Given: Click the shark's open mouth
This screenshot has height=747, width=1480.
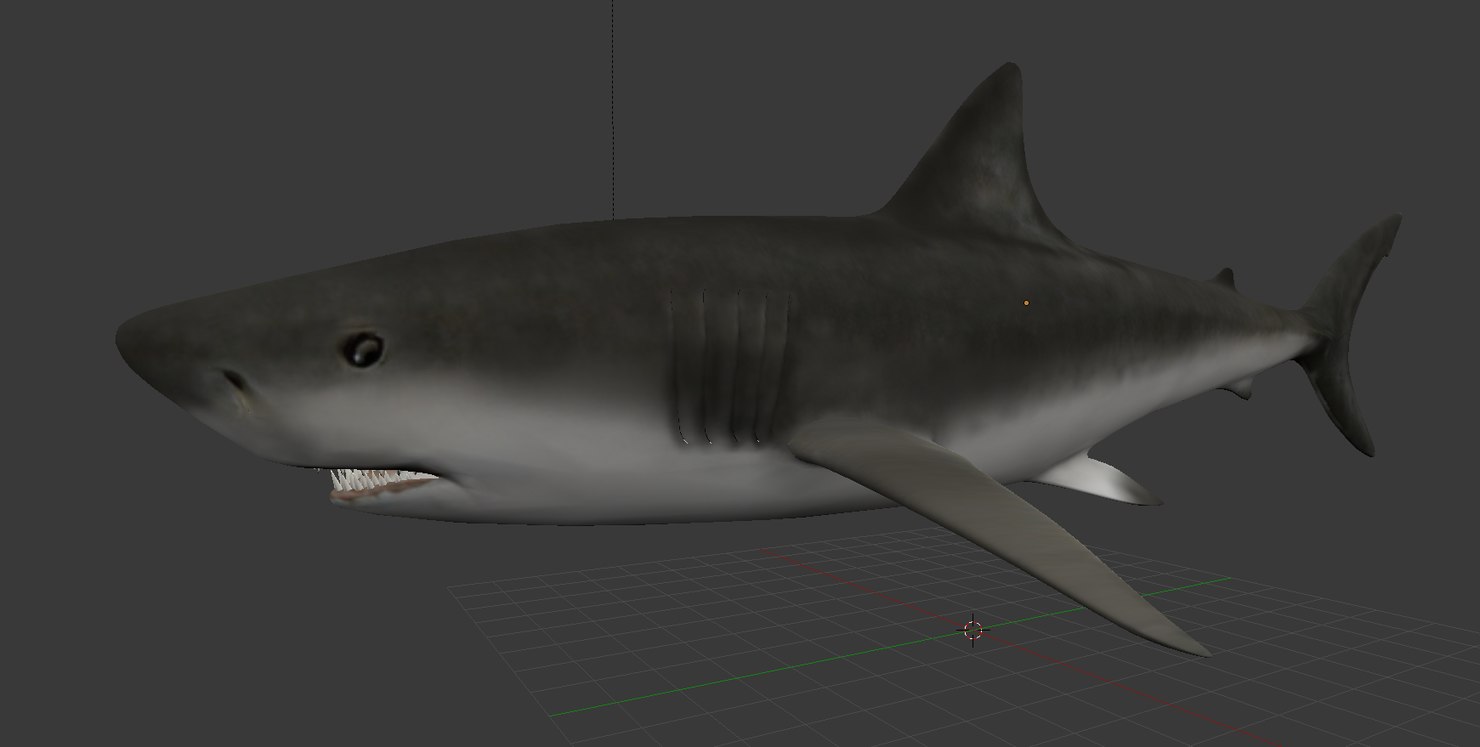Looking at the screenshot, I should click(390, 485).
